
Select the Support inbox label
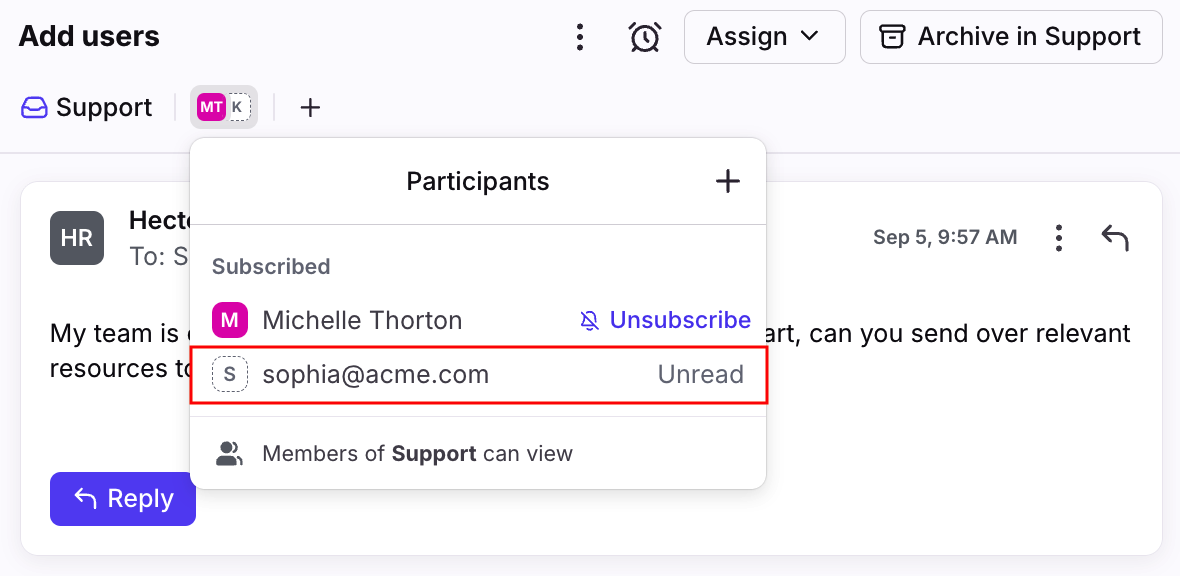click(86, 108)
